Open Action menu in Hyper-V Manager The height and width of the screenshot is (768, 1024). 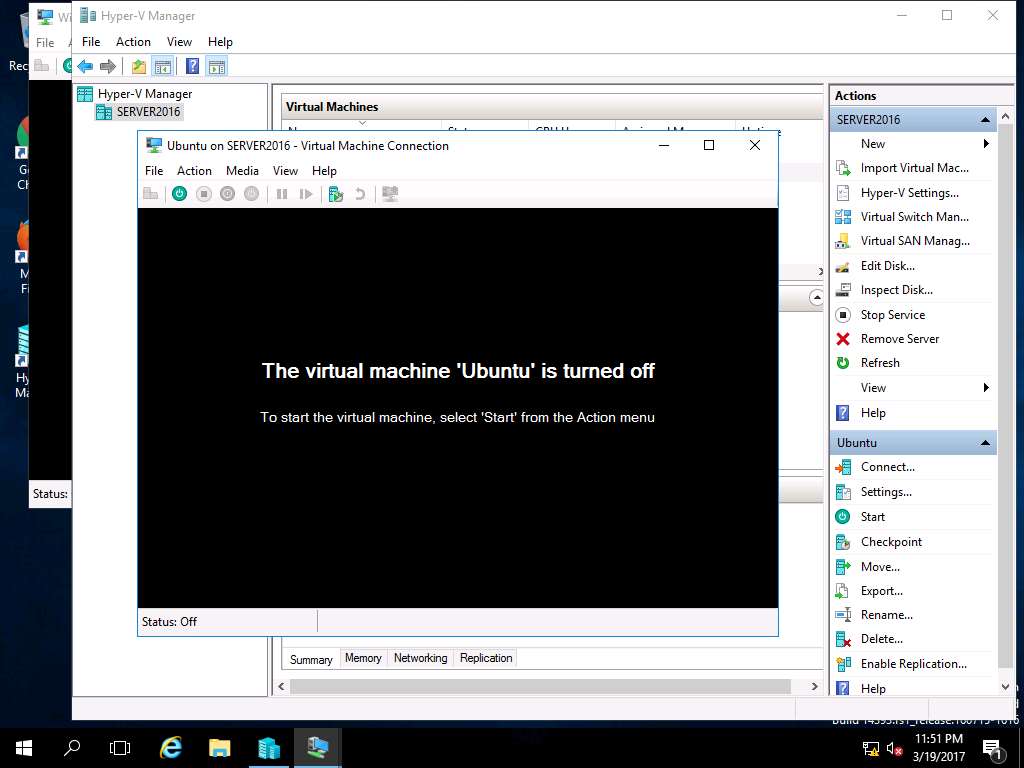[x=133, y=42]
